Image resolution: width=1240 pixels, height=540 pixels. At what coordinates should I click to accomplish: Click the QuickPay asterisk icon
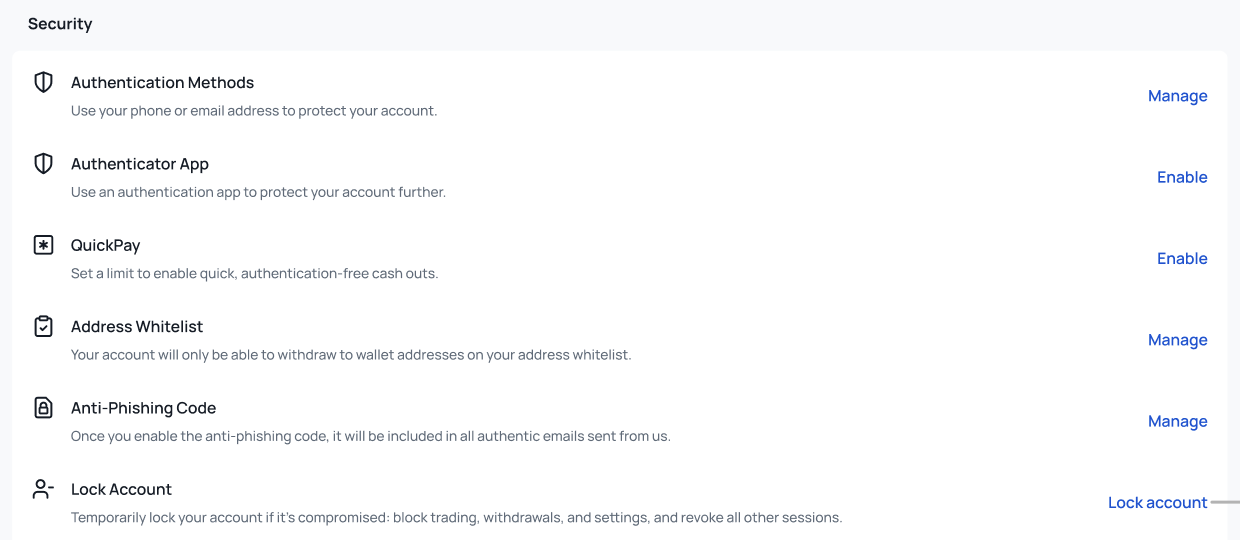pyautogui.click(x=43, y=245)
